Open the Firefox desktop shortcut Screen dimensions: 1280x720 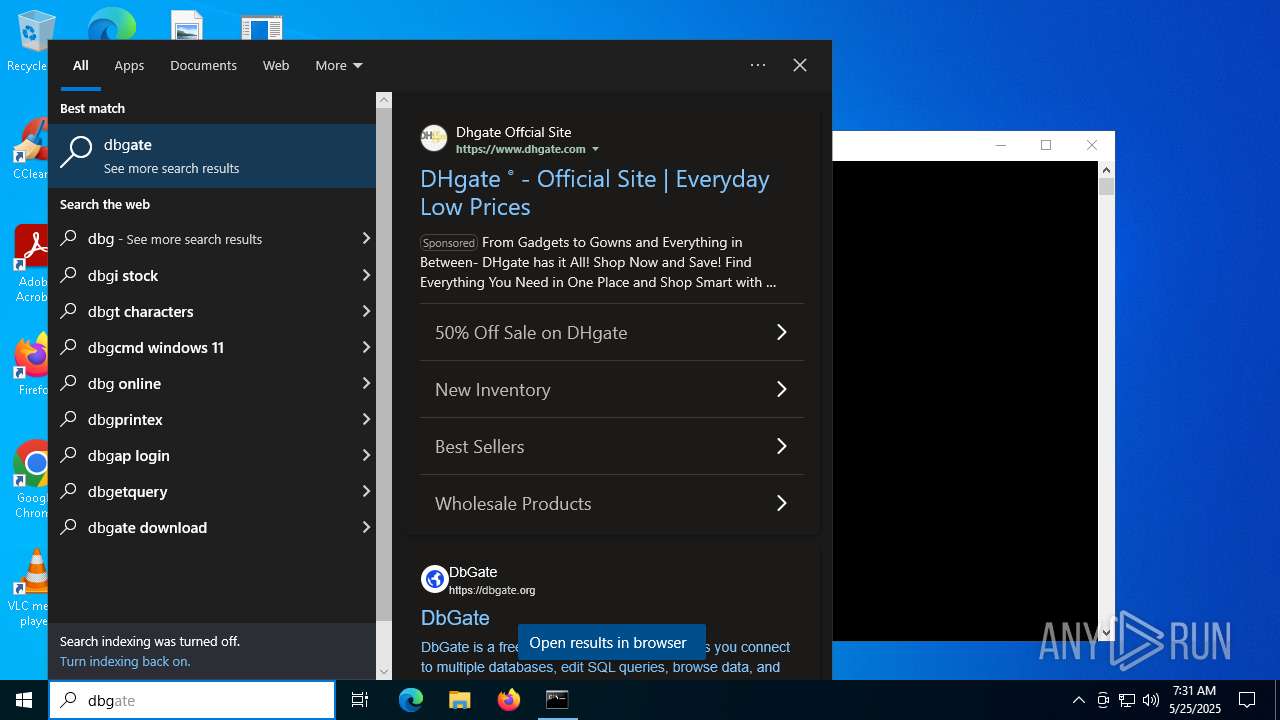coord(32,365)
